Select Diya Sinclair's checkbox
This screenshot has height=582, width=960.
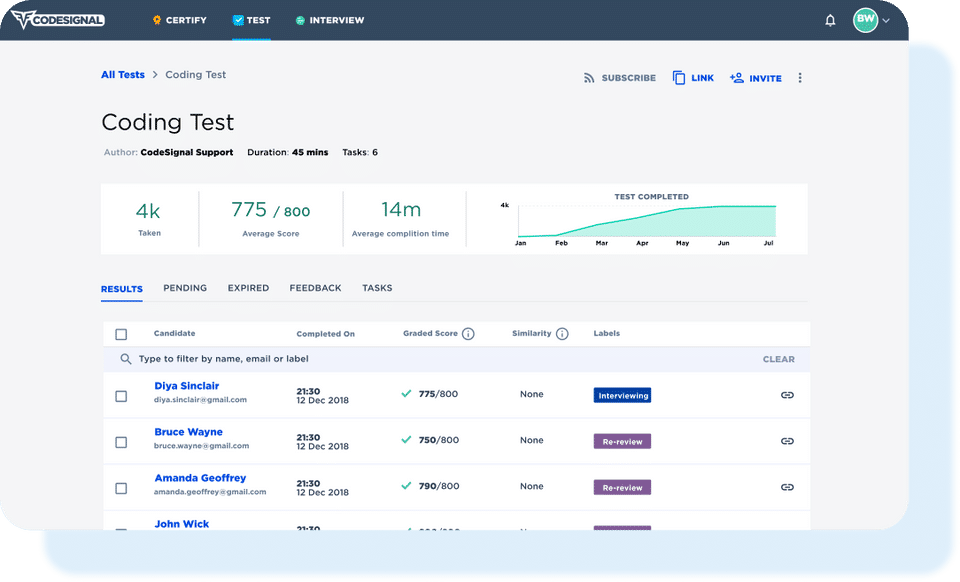pyautogui.click(x=121, y=396)
